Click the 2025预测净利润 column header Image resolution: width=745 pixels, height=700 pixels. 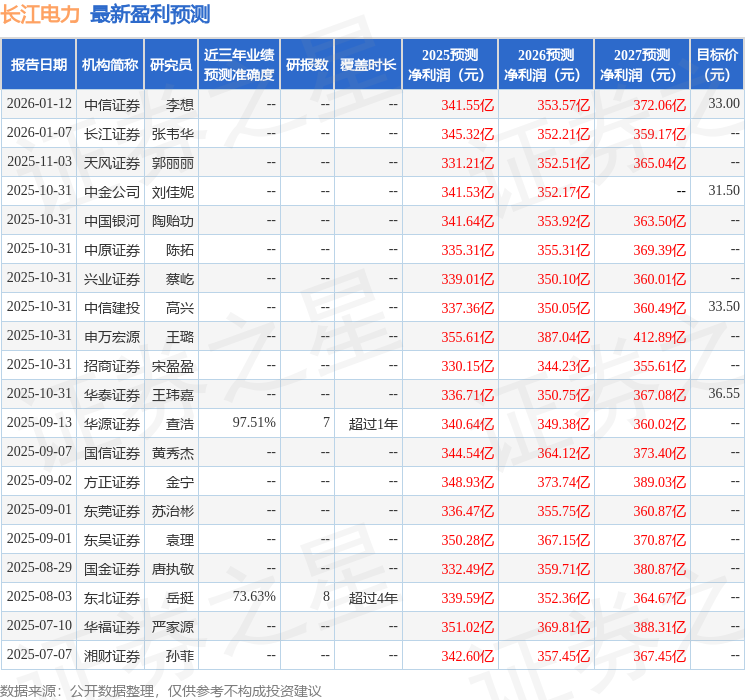450,64
